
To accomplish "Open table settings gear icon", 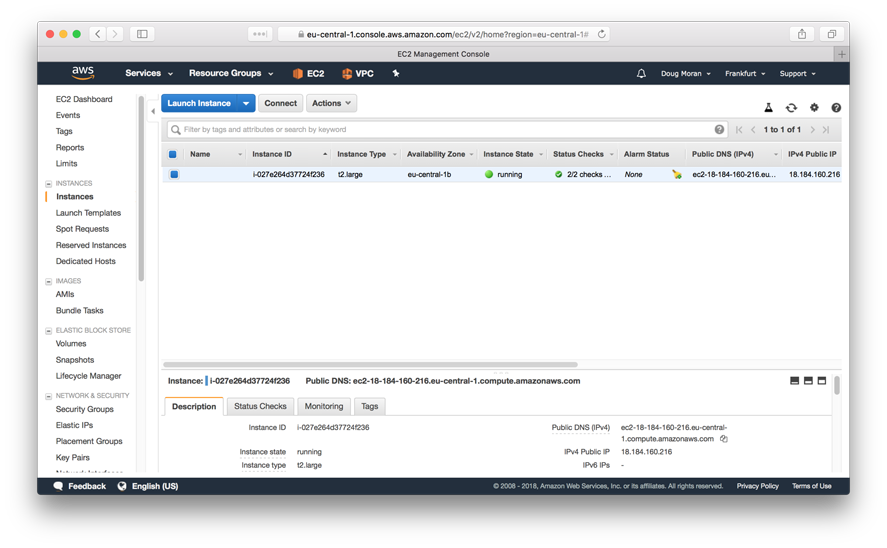I will point(814,107).
